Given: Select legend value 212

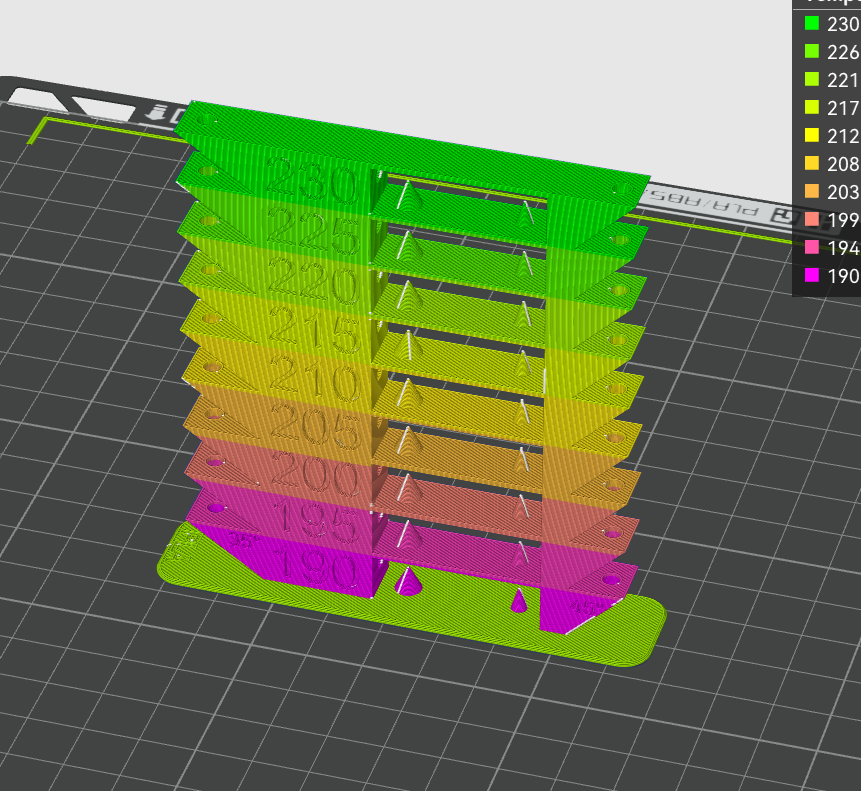Looking at the screenshot, I should [x=843, y=136].
